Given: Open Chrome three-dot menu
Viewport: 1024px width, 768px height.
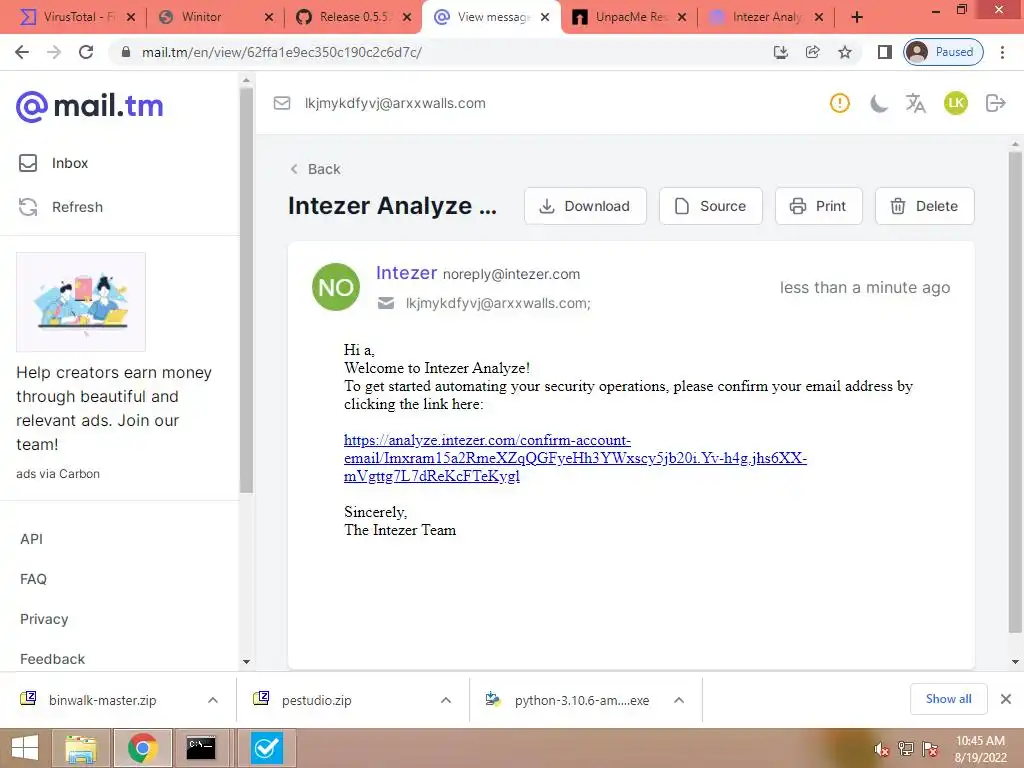Looking at the screenshot, I should (1002, 52).
